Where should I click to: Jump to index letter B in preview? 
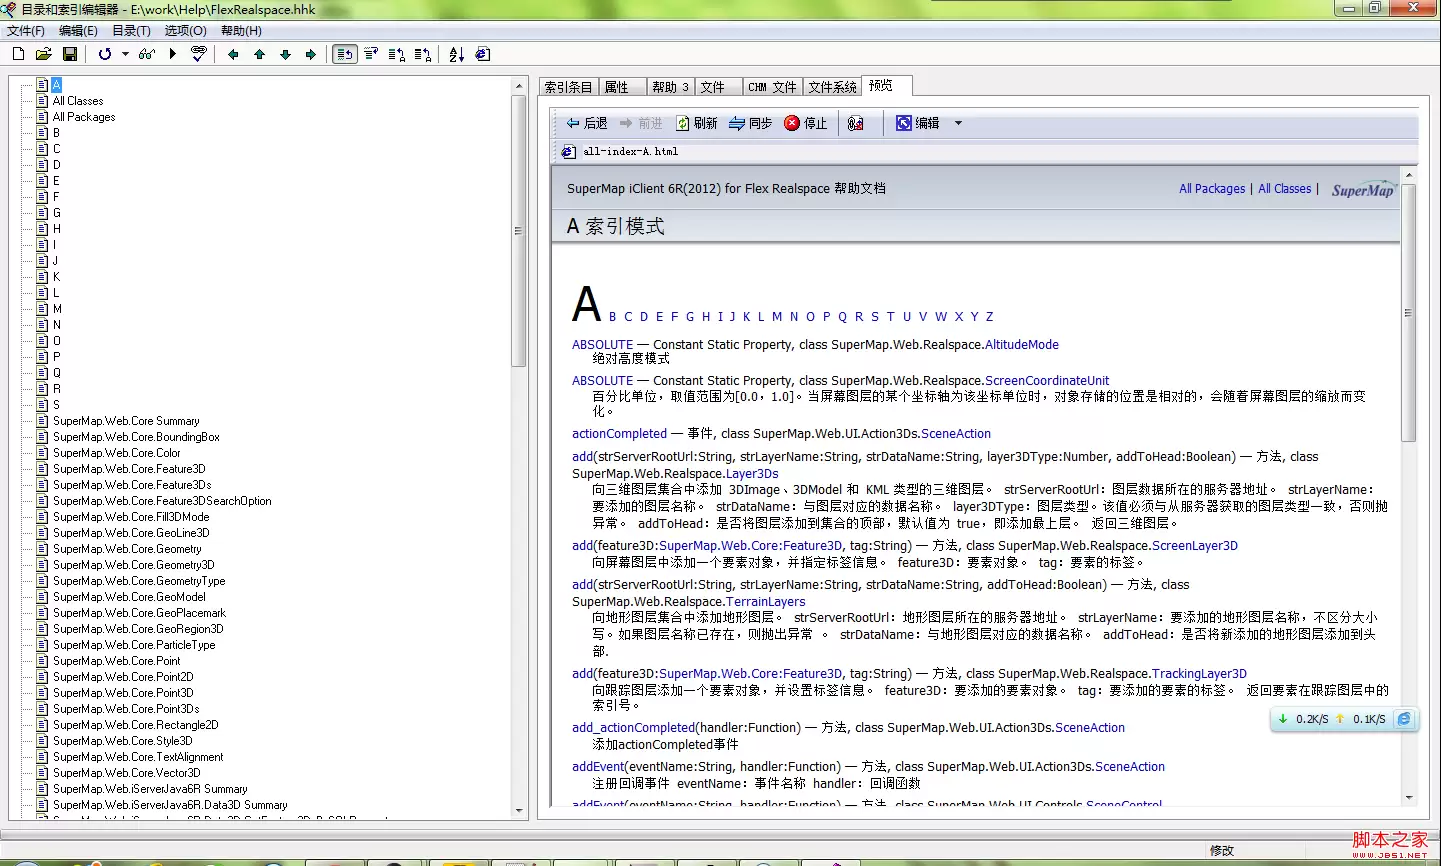pos(613,317)
